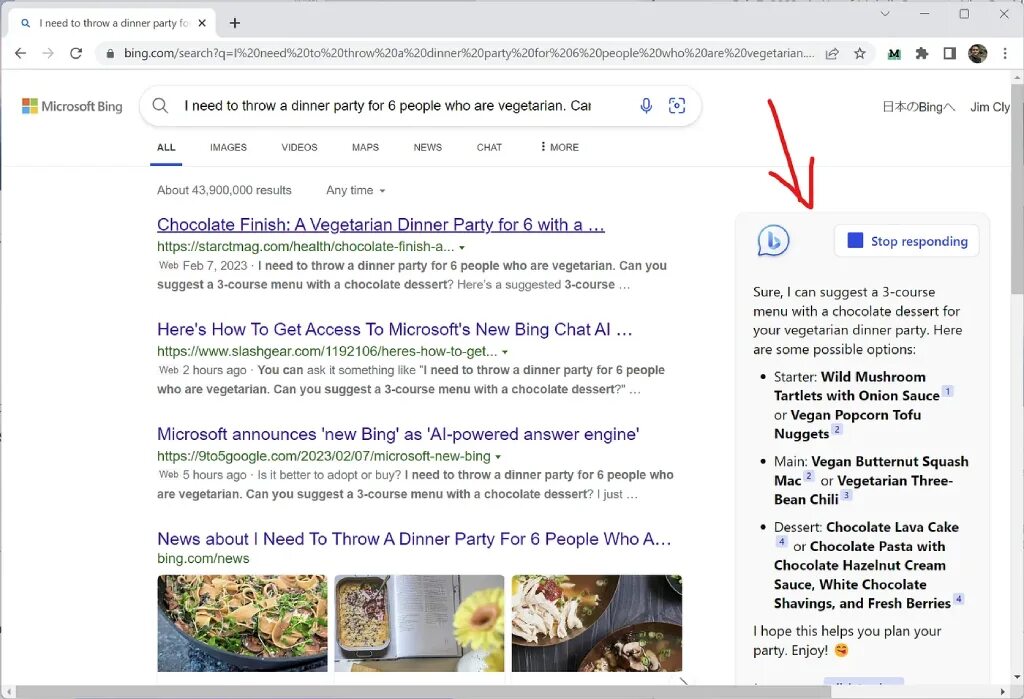
Task: Open visual search camera icon
Action: (x=677, y=105)
